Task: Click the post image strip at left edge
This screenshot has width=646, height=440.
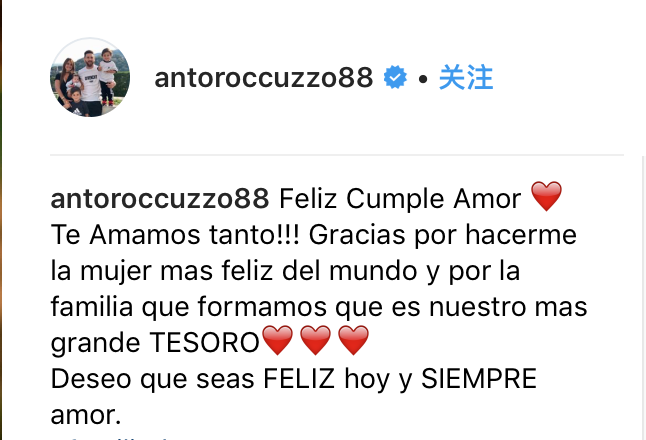Action: point(1,220)
